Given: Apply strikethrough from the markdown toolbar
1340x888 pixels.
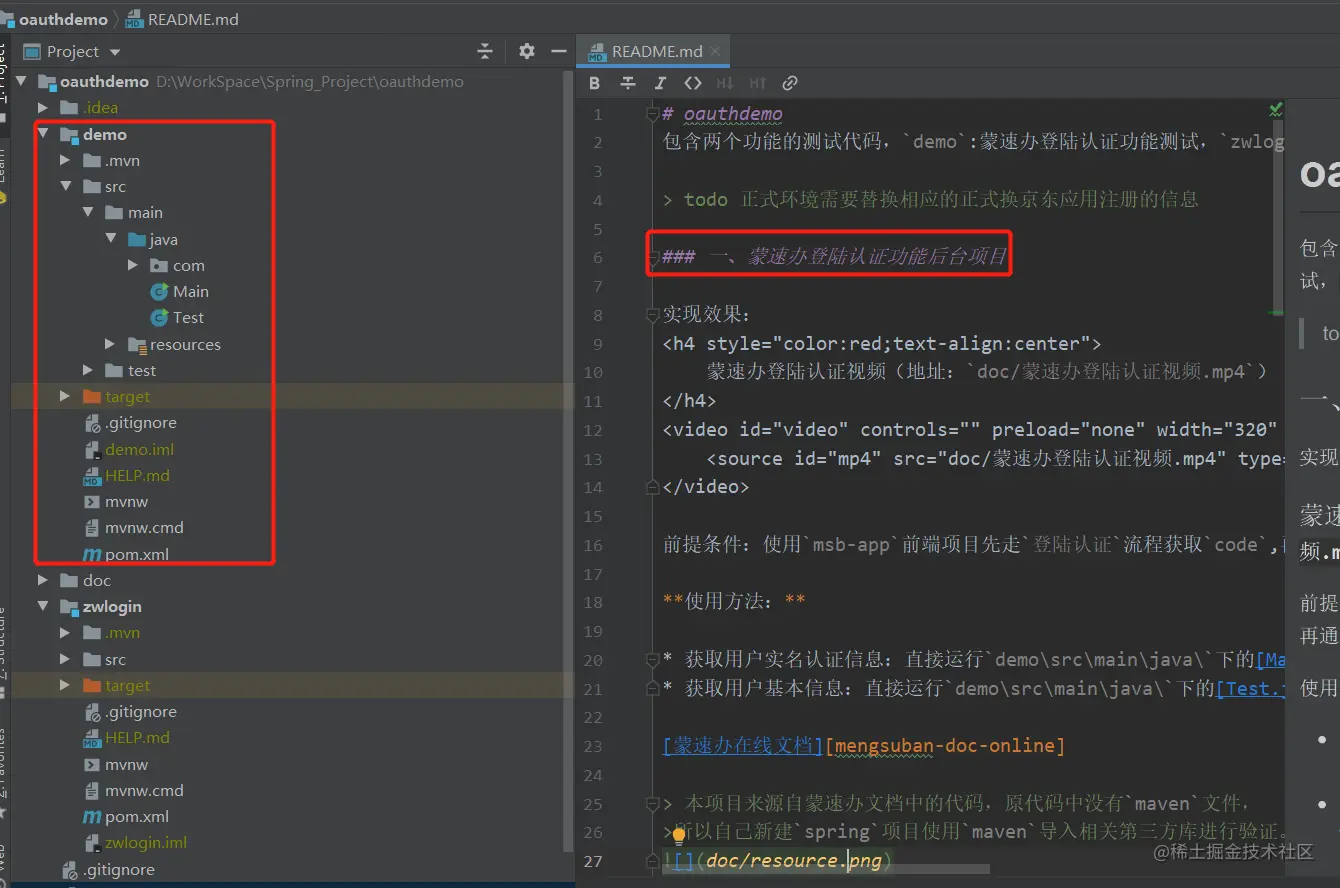Looking at the screenshot, I should pos(628,83).
